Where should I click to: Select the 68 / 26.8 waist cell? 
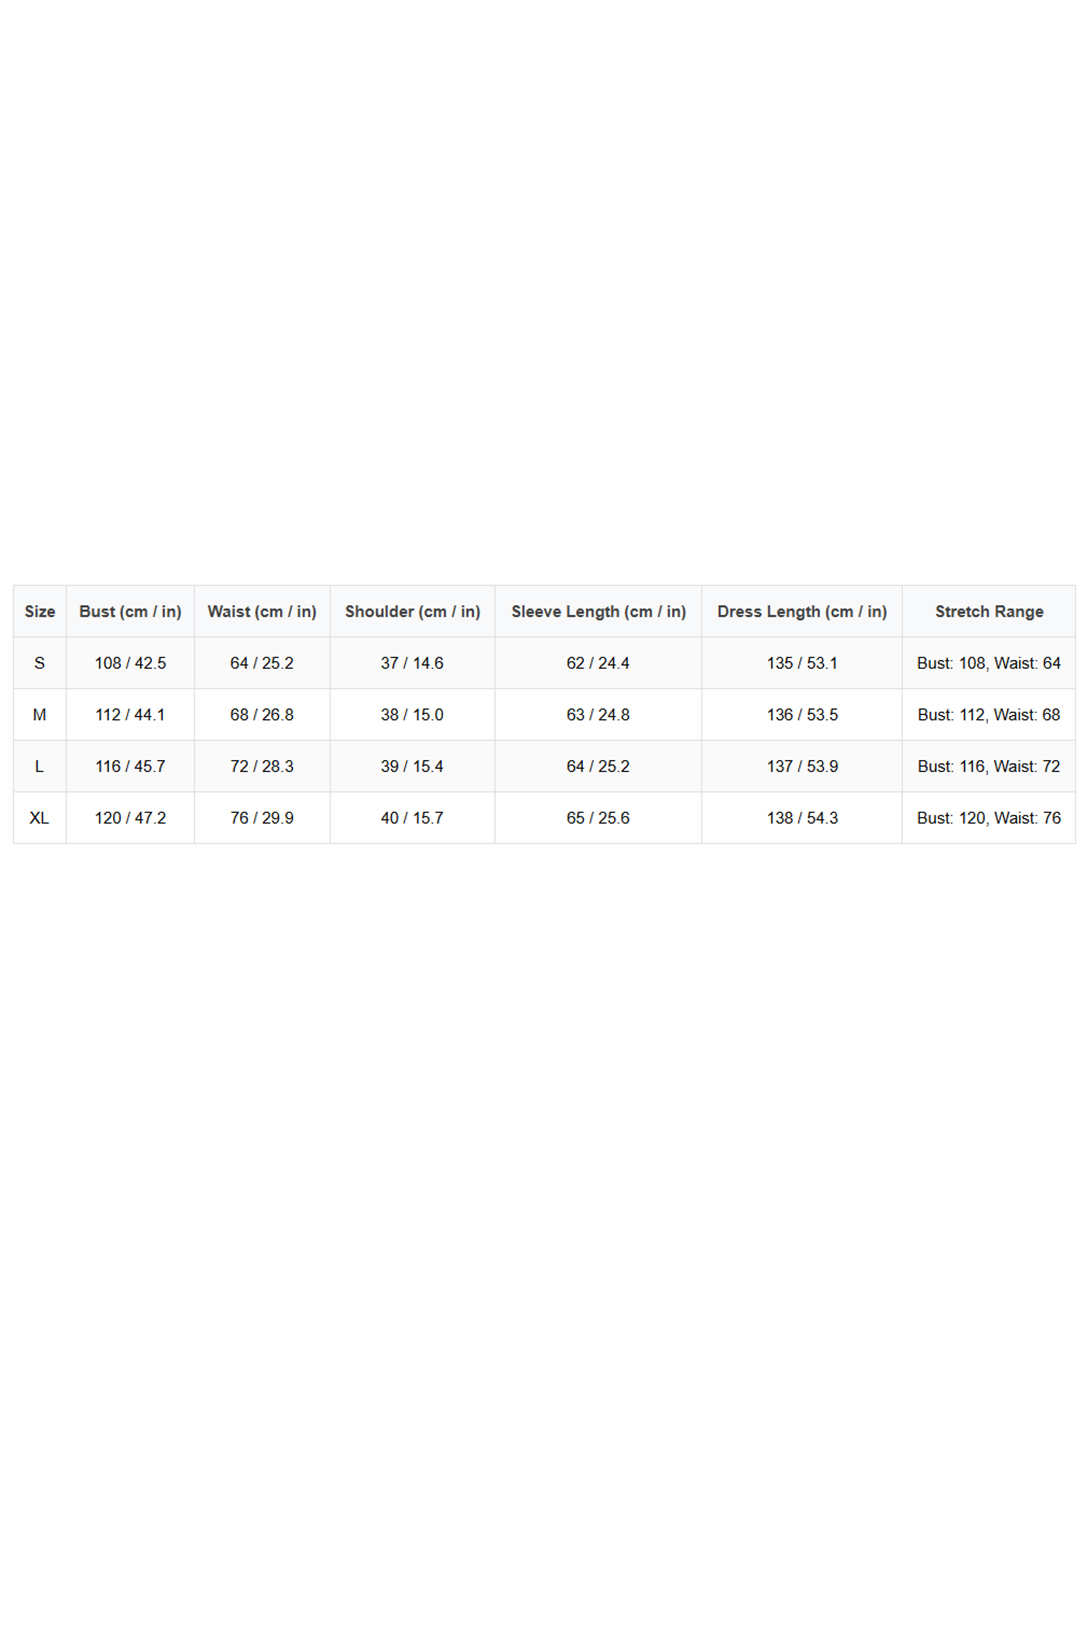(x=262, y=715)
